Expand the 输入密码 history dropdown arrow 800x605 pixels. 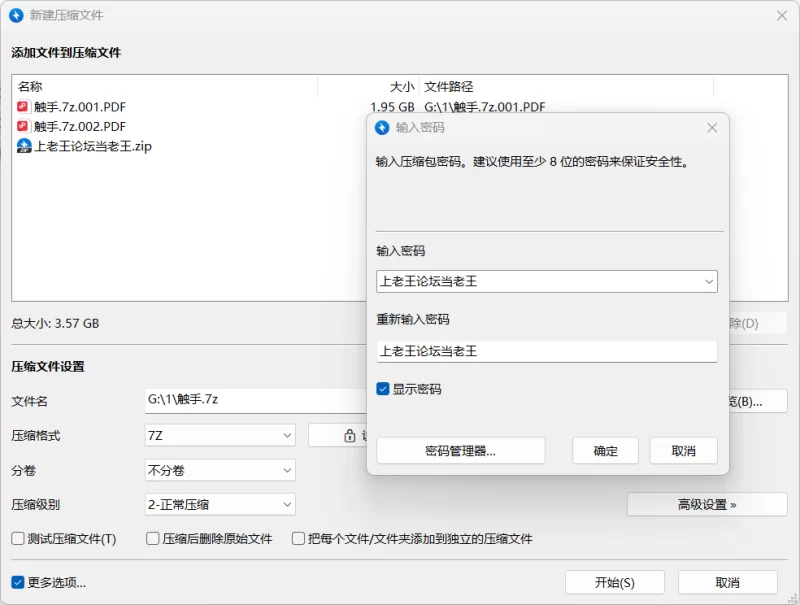click(x=709, y=282)
